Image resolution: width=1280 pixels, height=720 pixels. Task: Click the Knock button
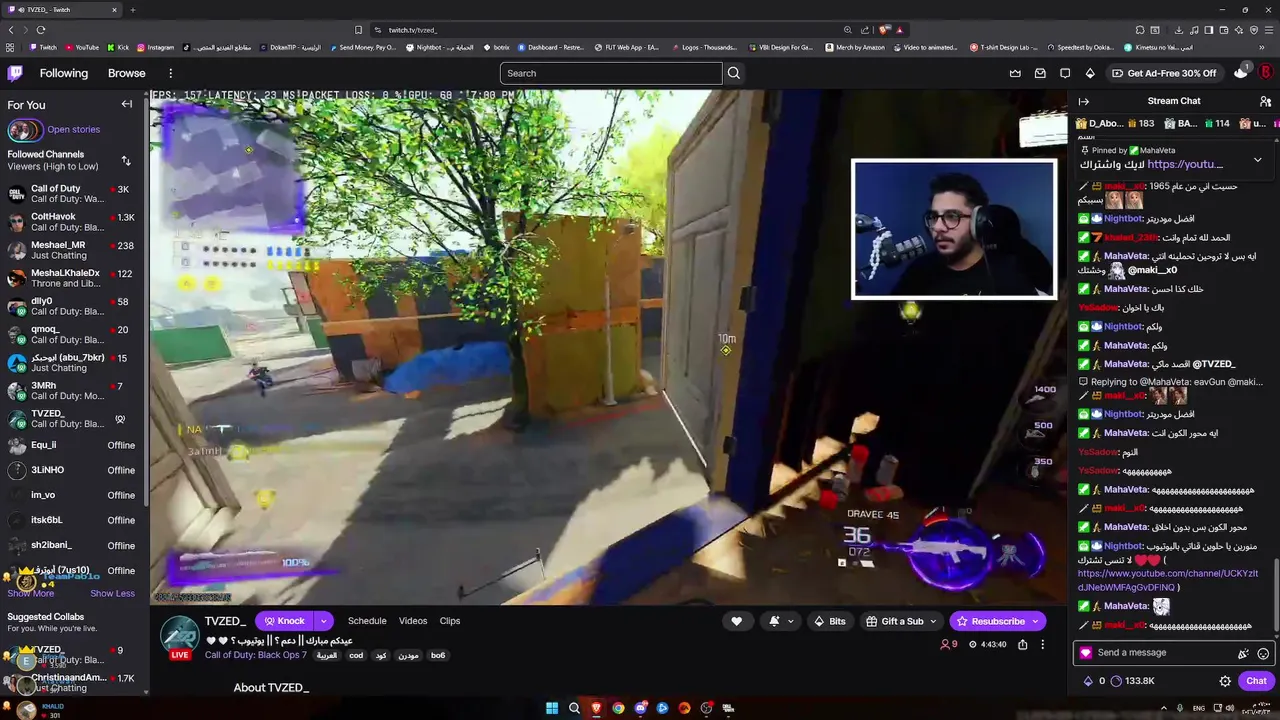coord(283,621)
